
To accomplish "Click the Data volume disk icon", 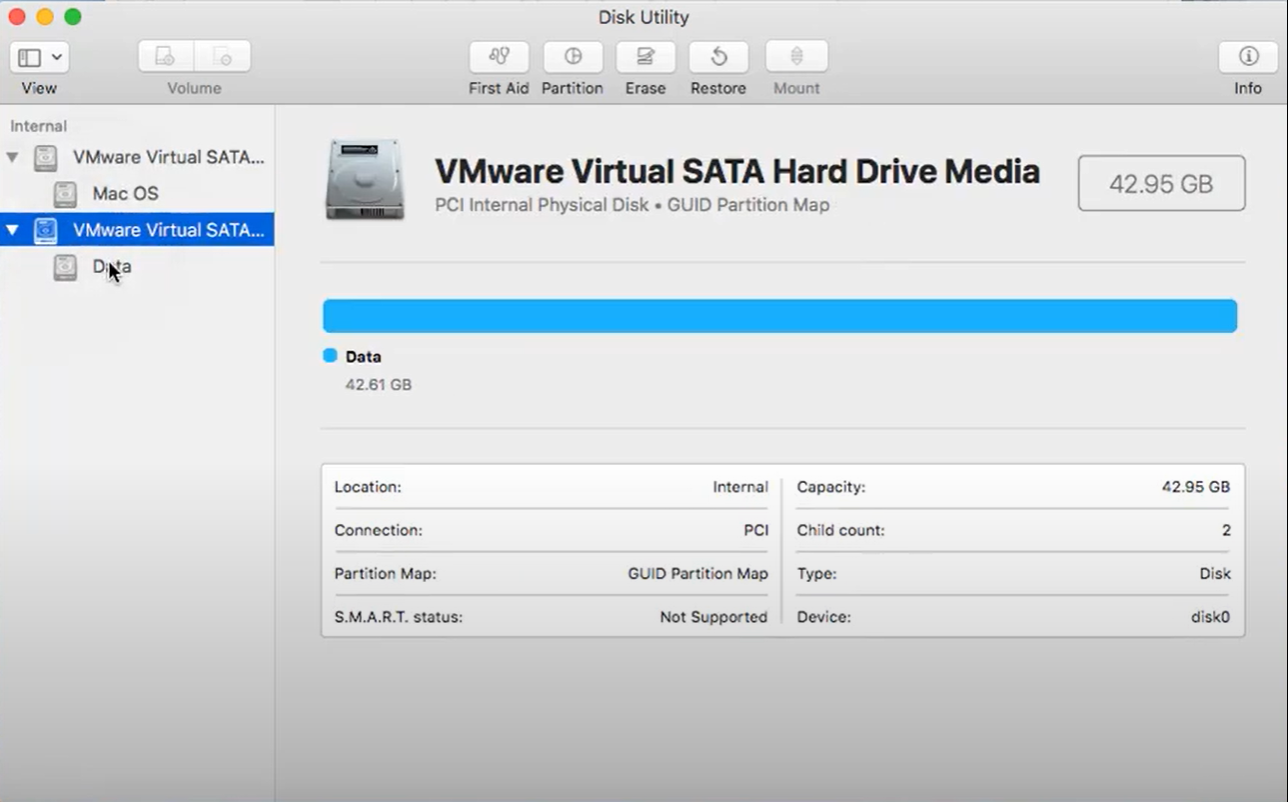I will [65, 267].
